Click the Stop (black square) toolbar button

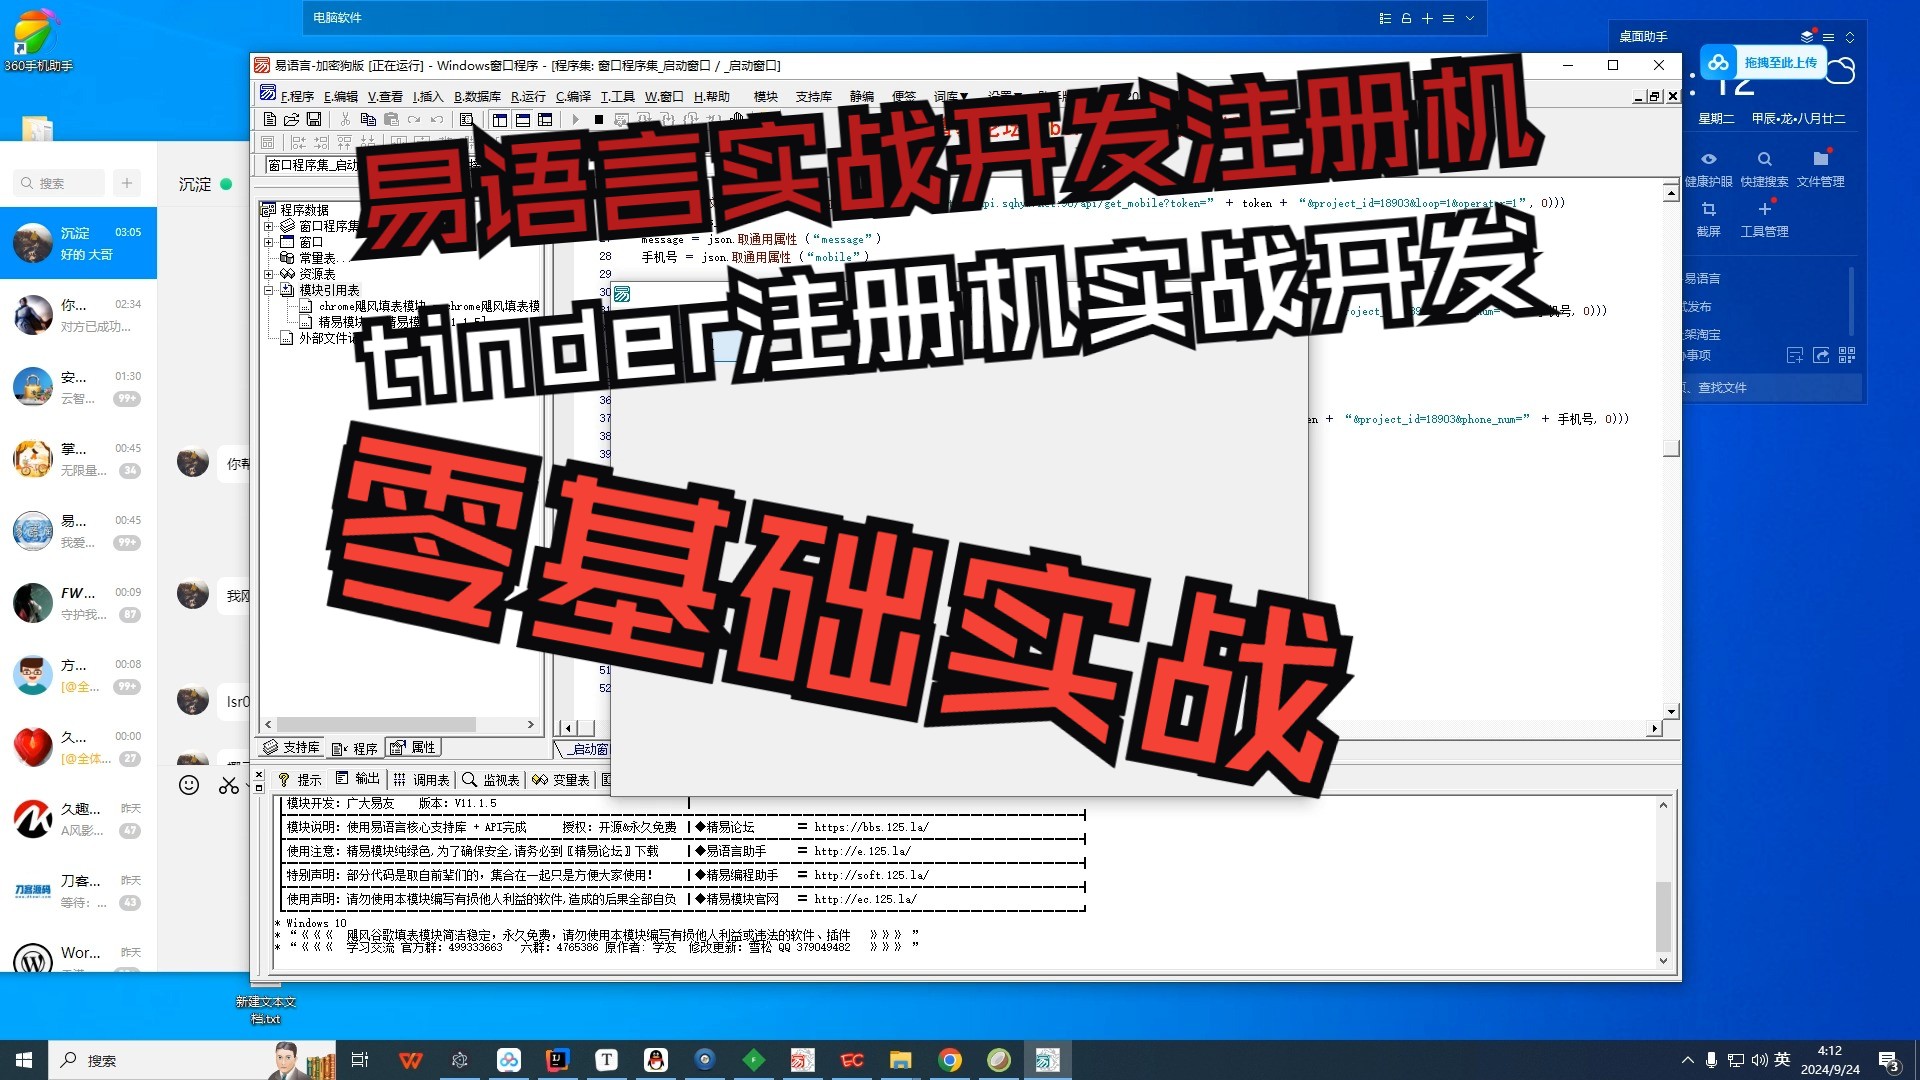point(598,119)
